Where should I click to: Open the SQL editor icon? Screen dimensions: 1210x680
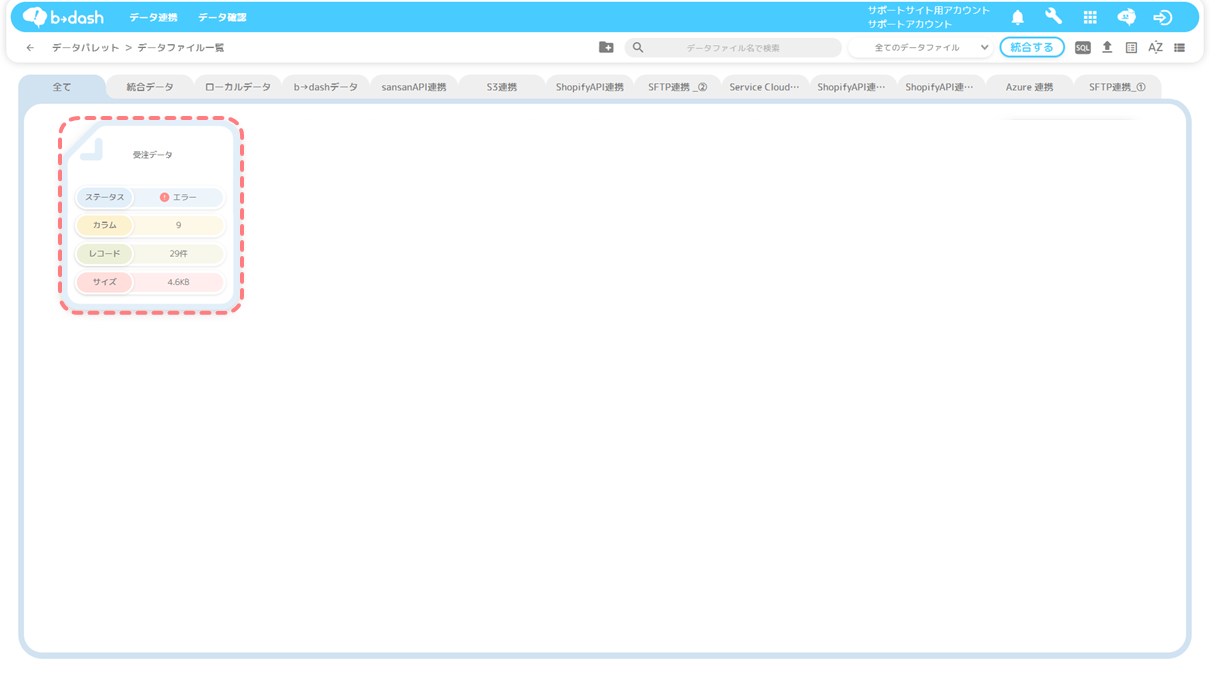[x=1083, y=47]
